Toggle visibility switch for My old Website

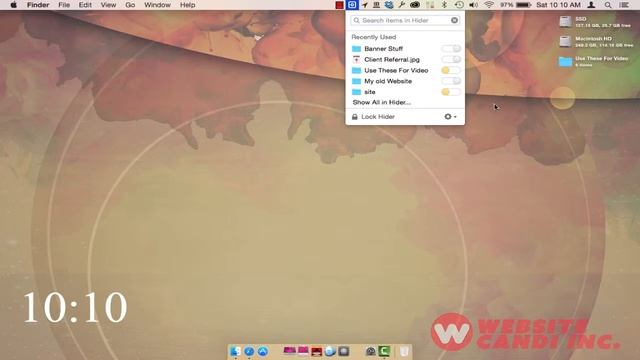pos(451,81)
